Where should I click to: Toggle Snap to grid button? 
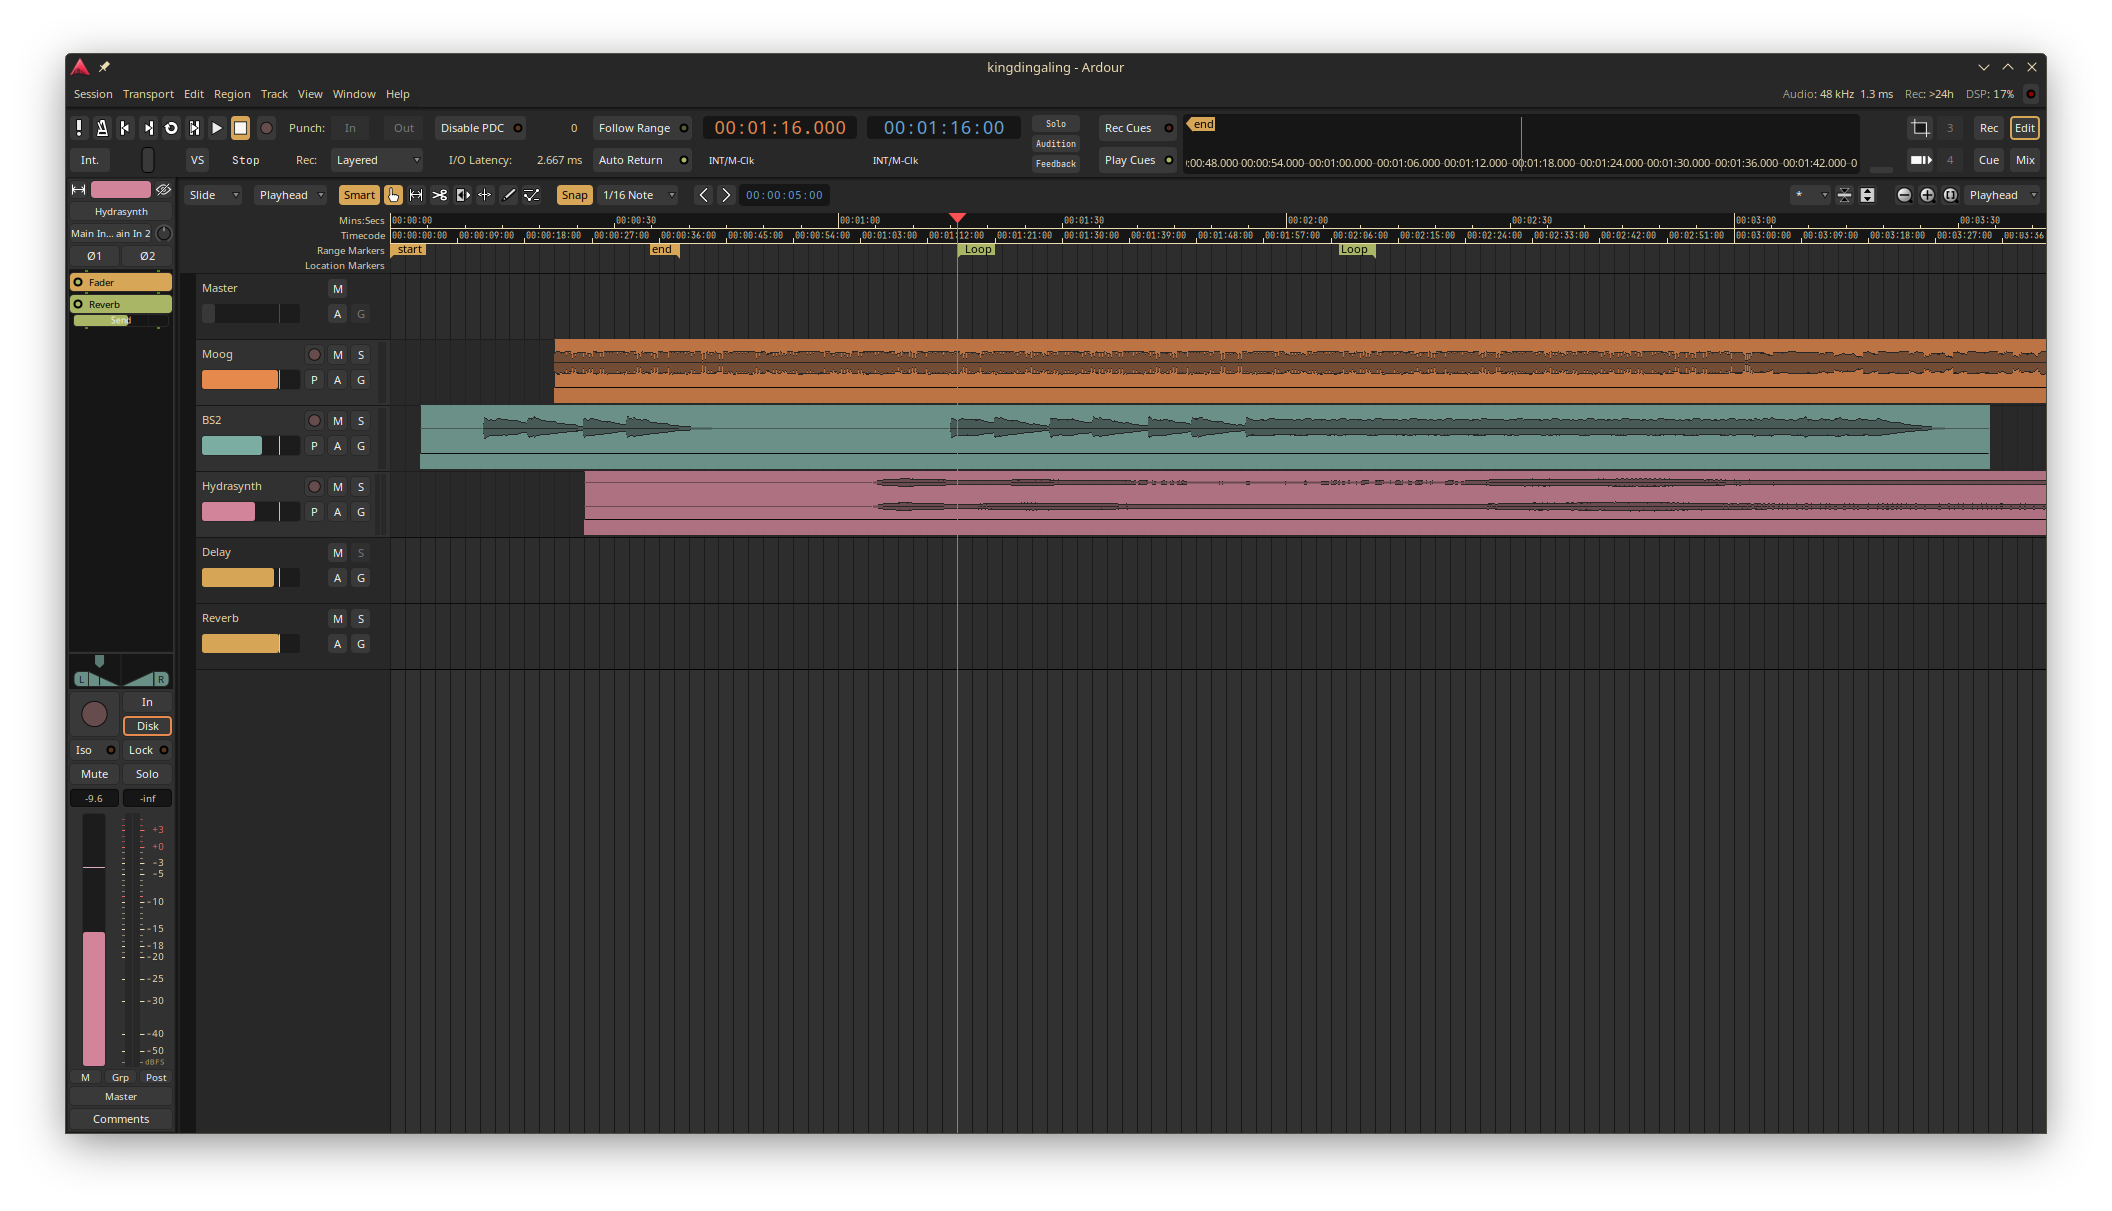click(574, 195)
